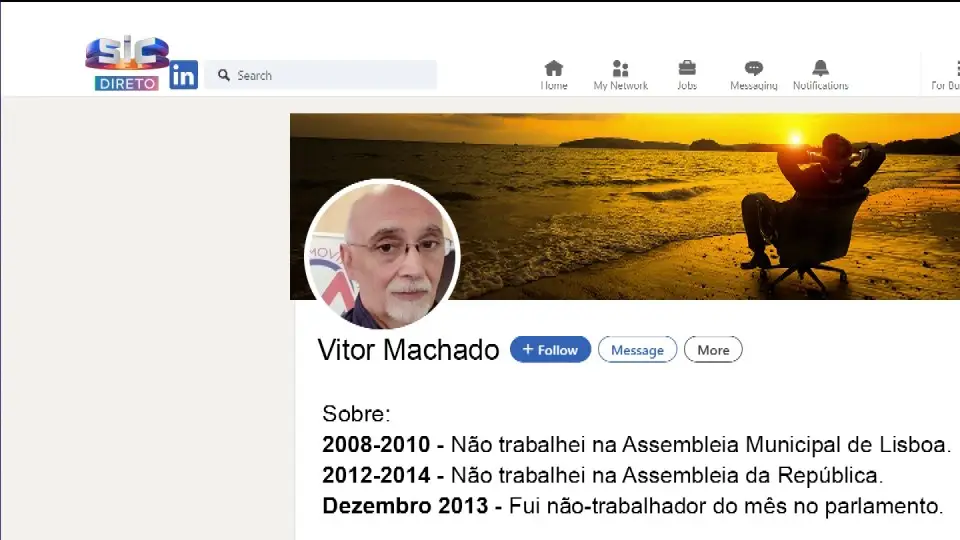Viewport: 960px width, 540px height.
Task: Focus the Search input field
Action: click(321, 75)
